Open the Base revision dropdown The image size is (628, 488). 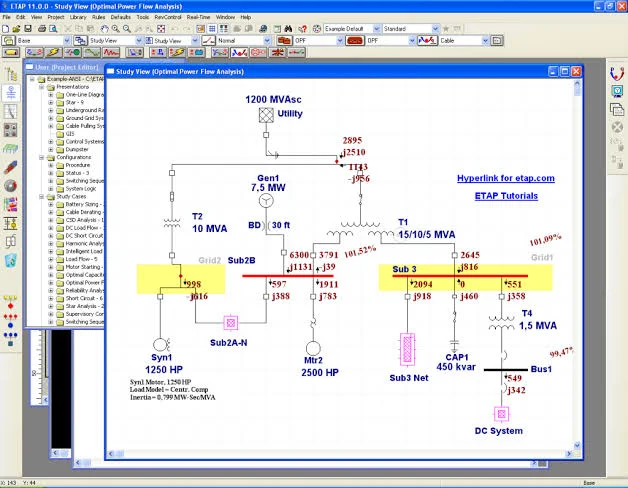click(x=66, y=40)
